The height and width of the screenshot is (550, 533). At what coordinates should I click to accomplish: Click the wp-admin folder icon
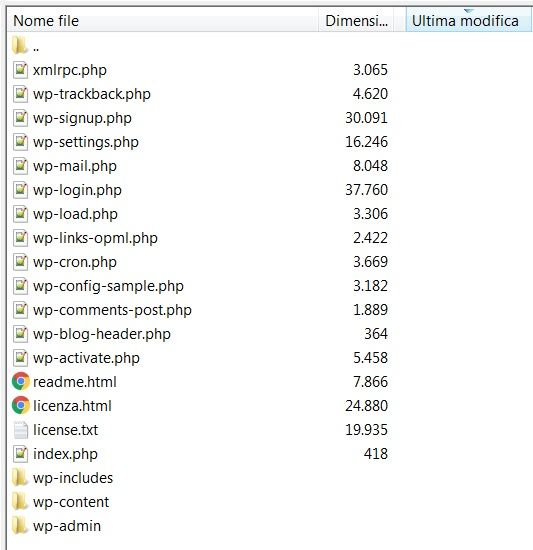click(x=20, y=526)
